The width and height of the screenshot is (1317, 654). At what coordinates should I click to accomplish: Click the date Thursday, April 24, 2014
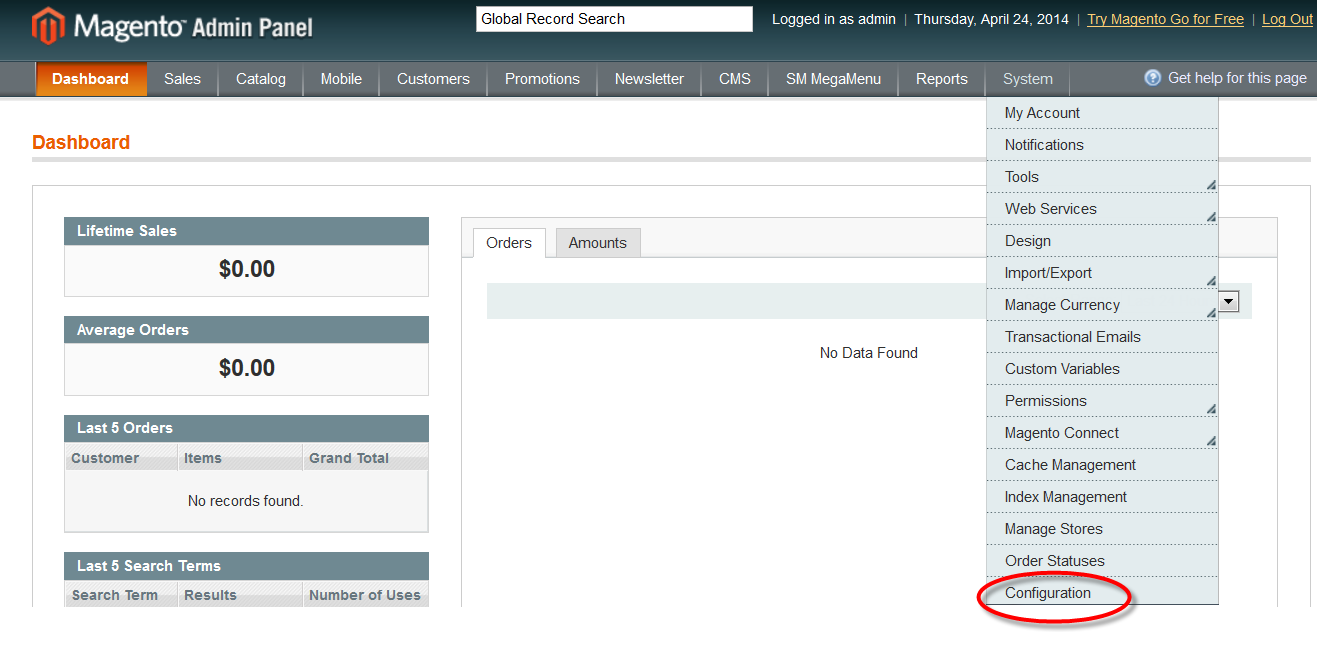[991, 19]
